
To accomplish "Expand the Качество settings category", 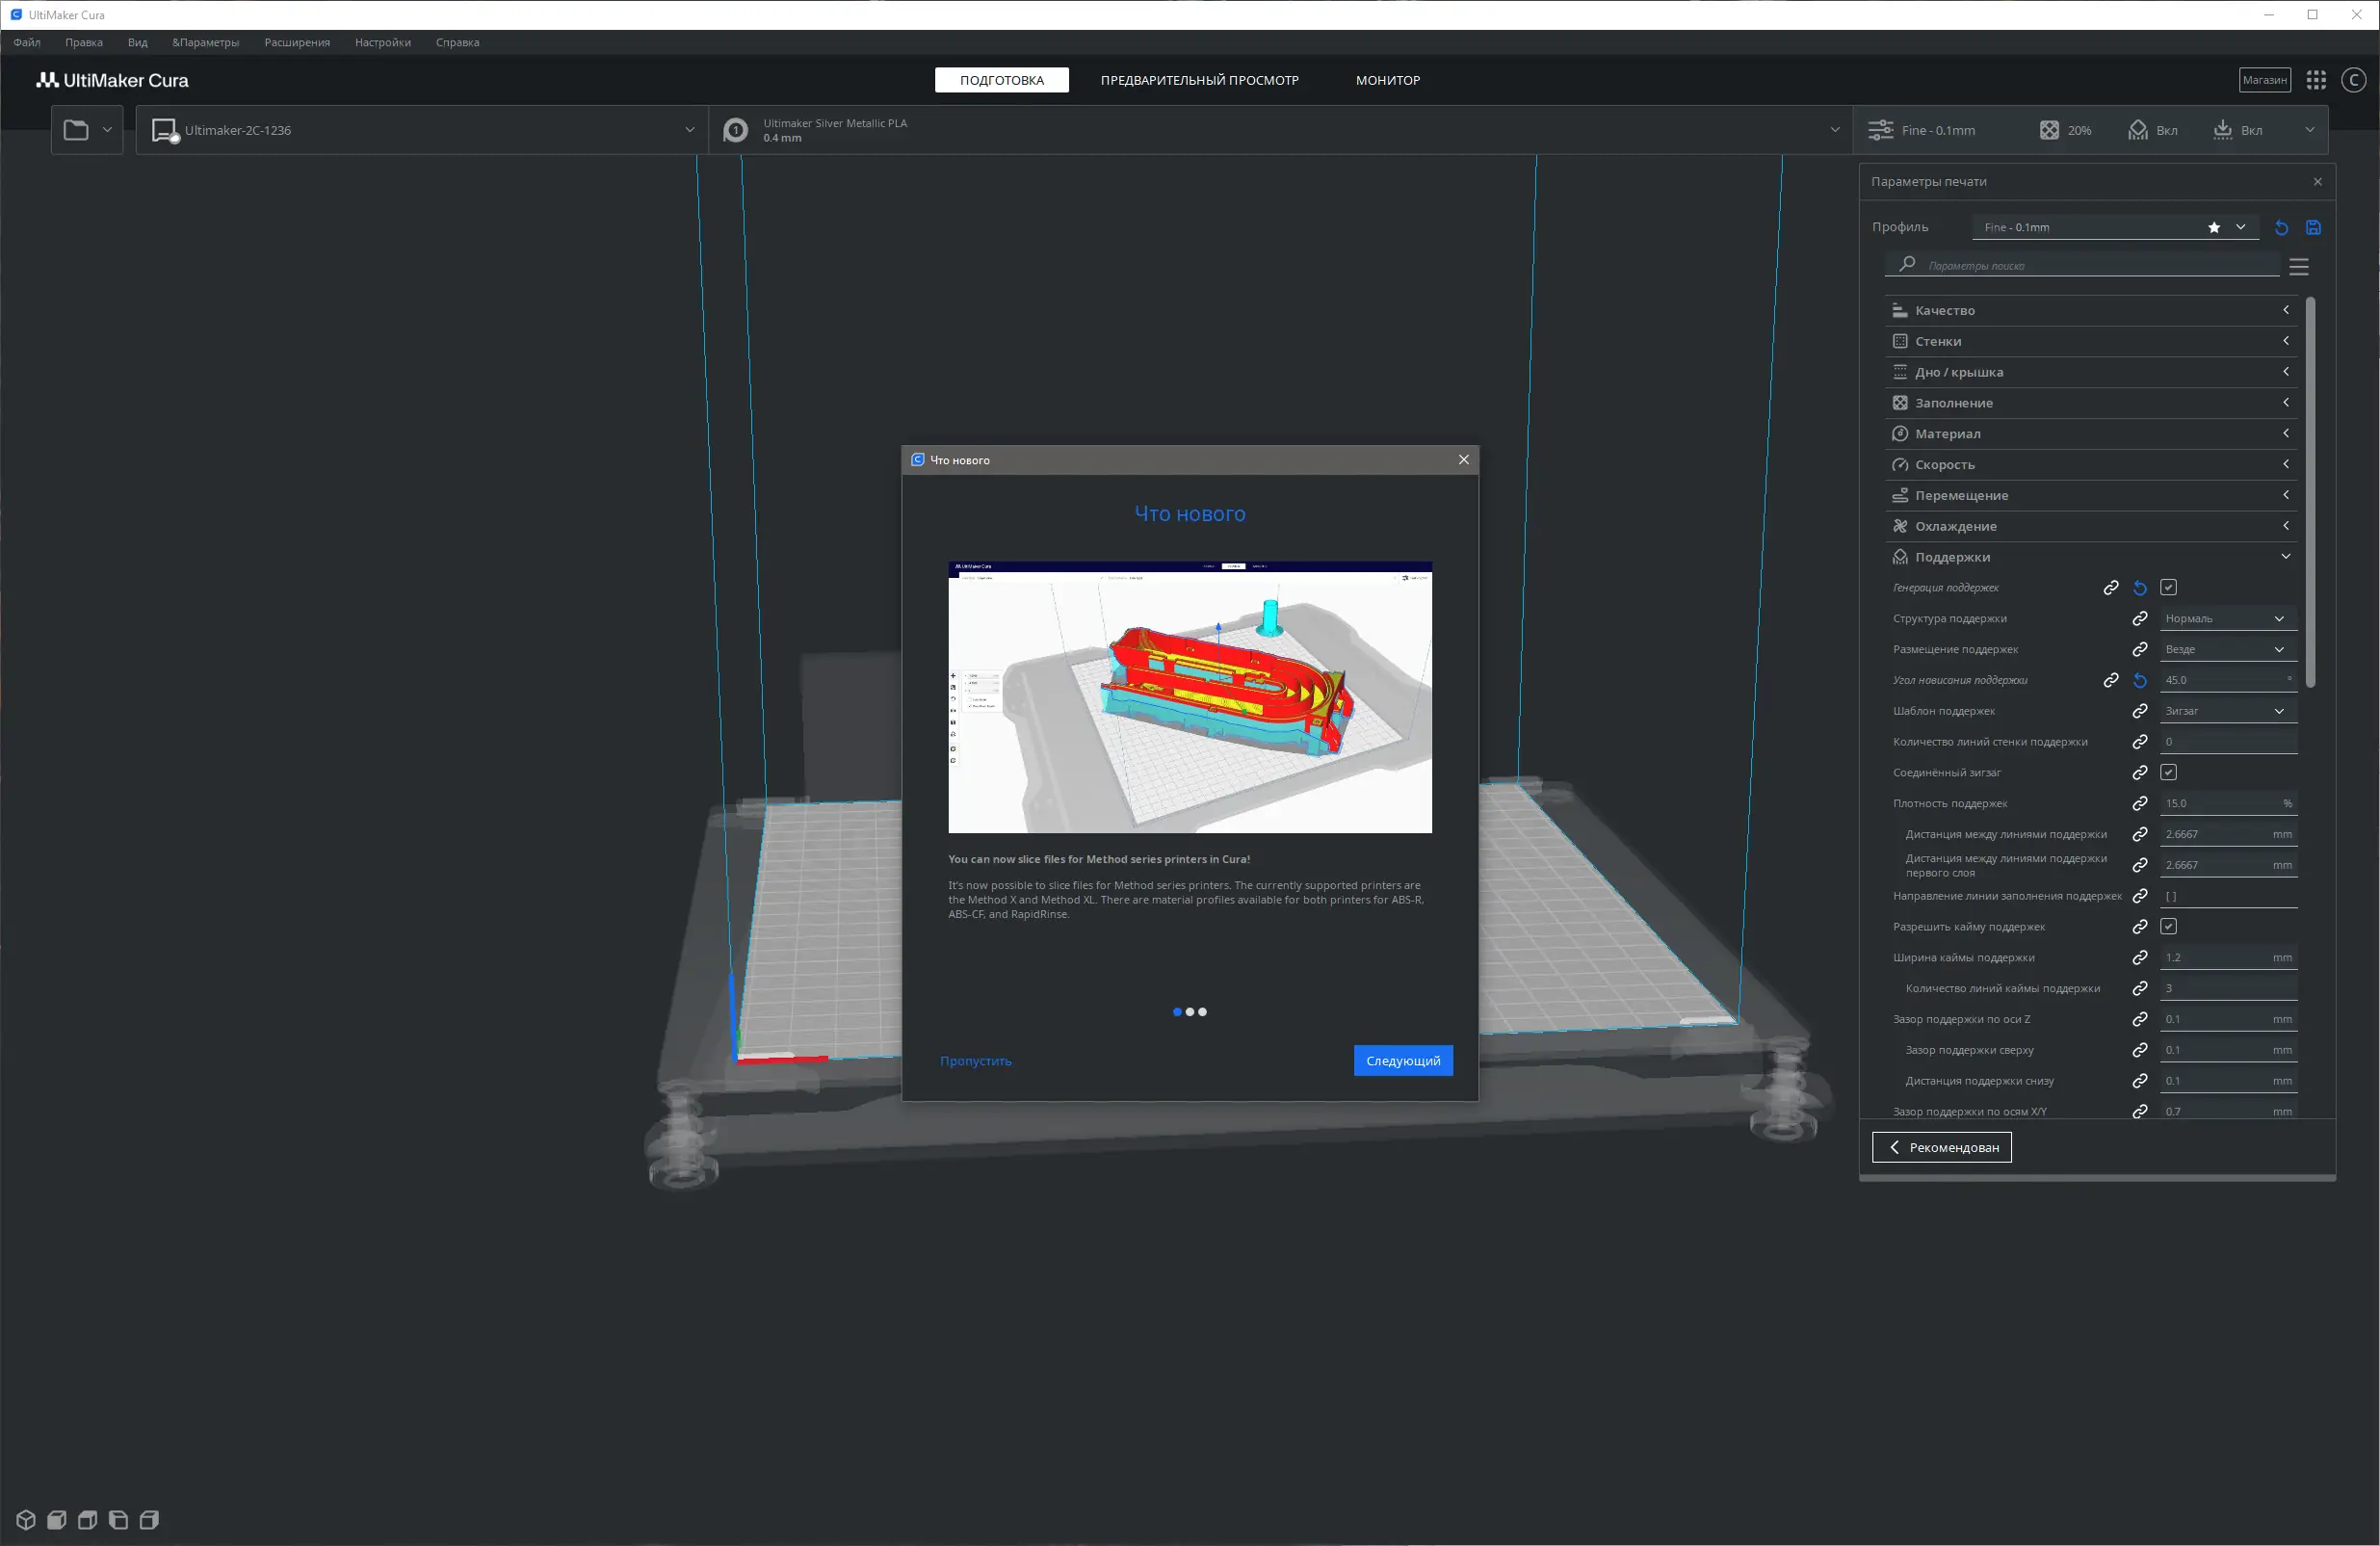I will click(x=2086, y=311).
